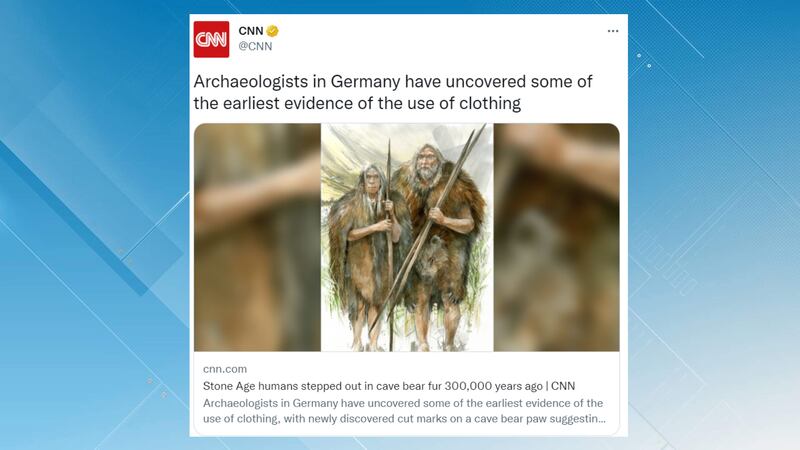The width and height of the screenshot is (800, 450).
Task: Open the cnn.com domain link
Action: pos(225,369)
